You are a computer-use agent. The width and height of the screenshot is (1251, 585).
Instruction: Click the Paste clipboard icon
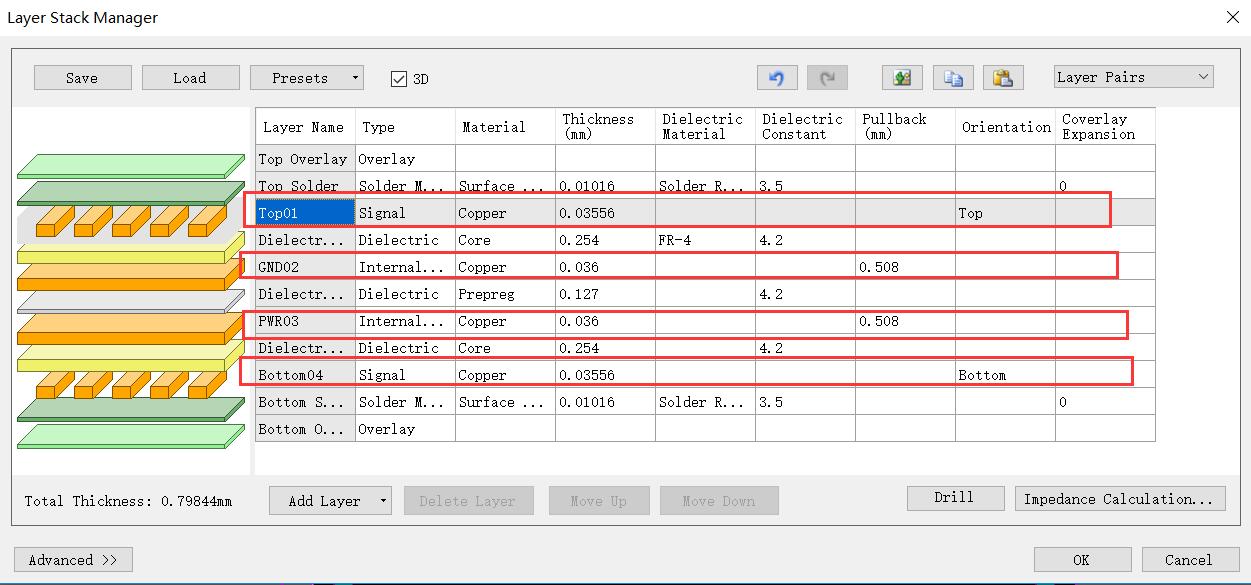[x=1003, y=78]
